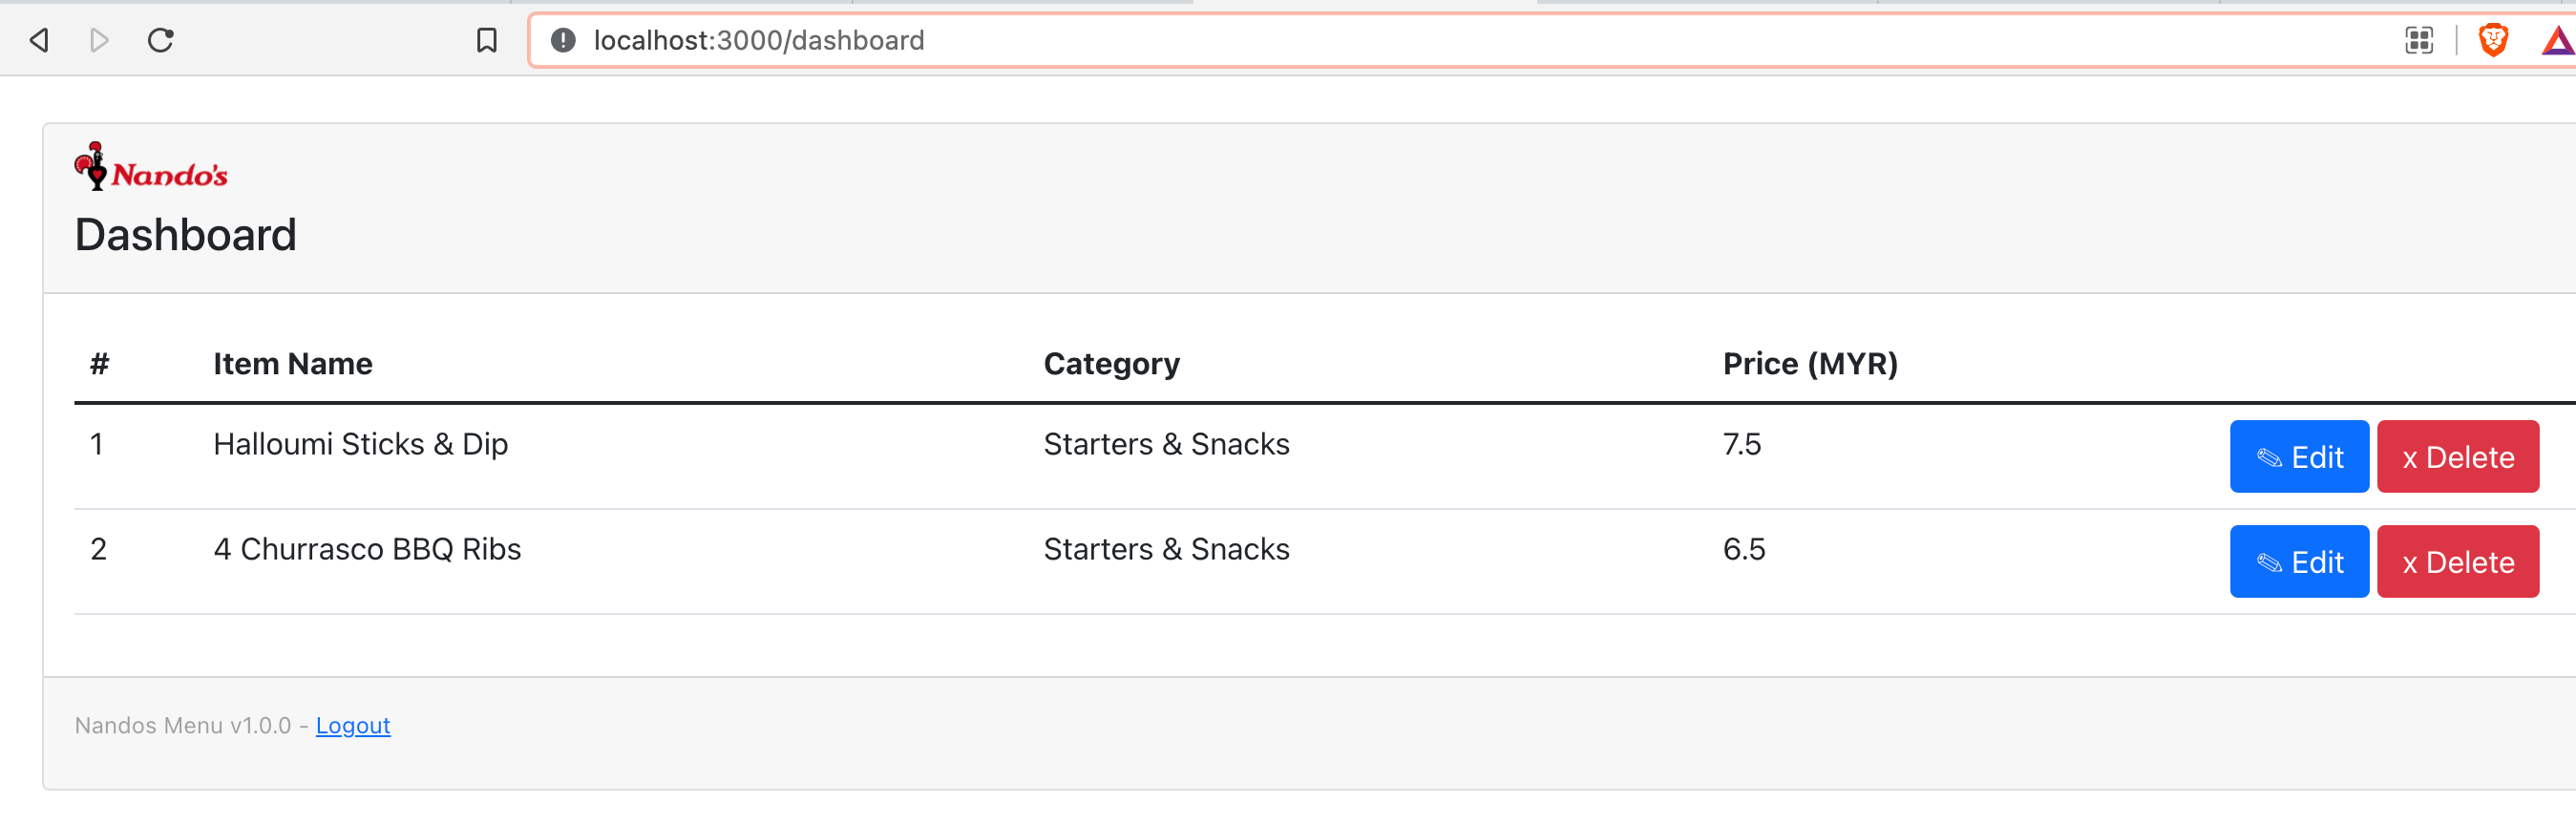Image resolution: width=2576 pixels, height=825 pixels.
Task: Open the Brave Rewards triangle icon
Action: pyautogui.click(x=2557, y=41)
